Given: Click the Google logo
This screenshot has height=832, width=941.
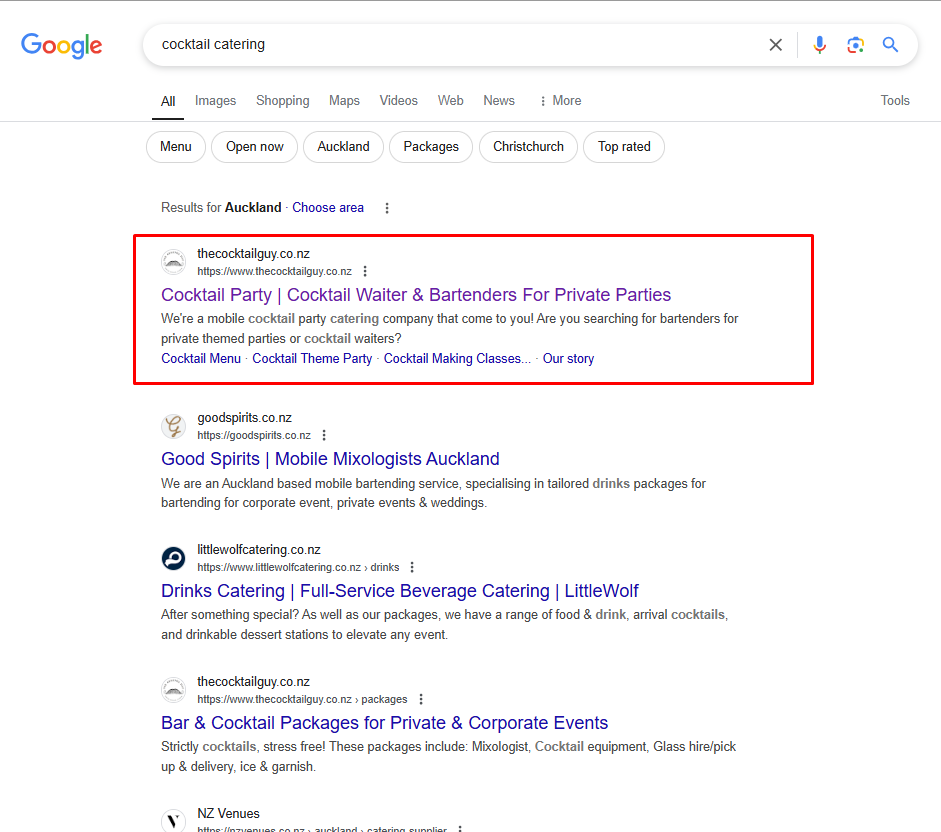Looking at the screenshot, I should tap(62, 46).
